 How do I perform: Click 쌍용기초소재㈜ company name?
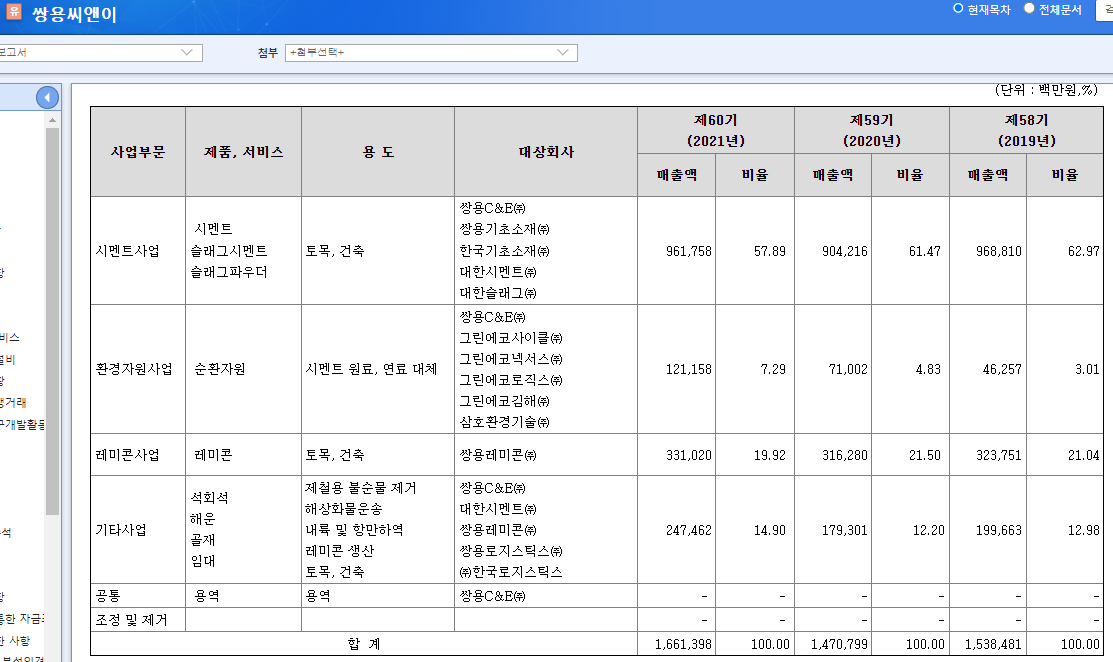pyautogui.click(x=505, y=229)
